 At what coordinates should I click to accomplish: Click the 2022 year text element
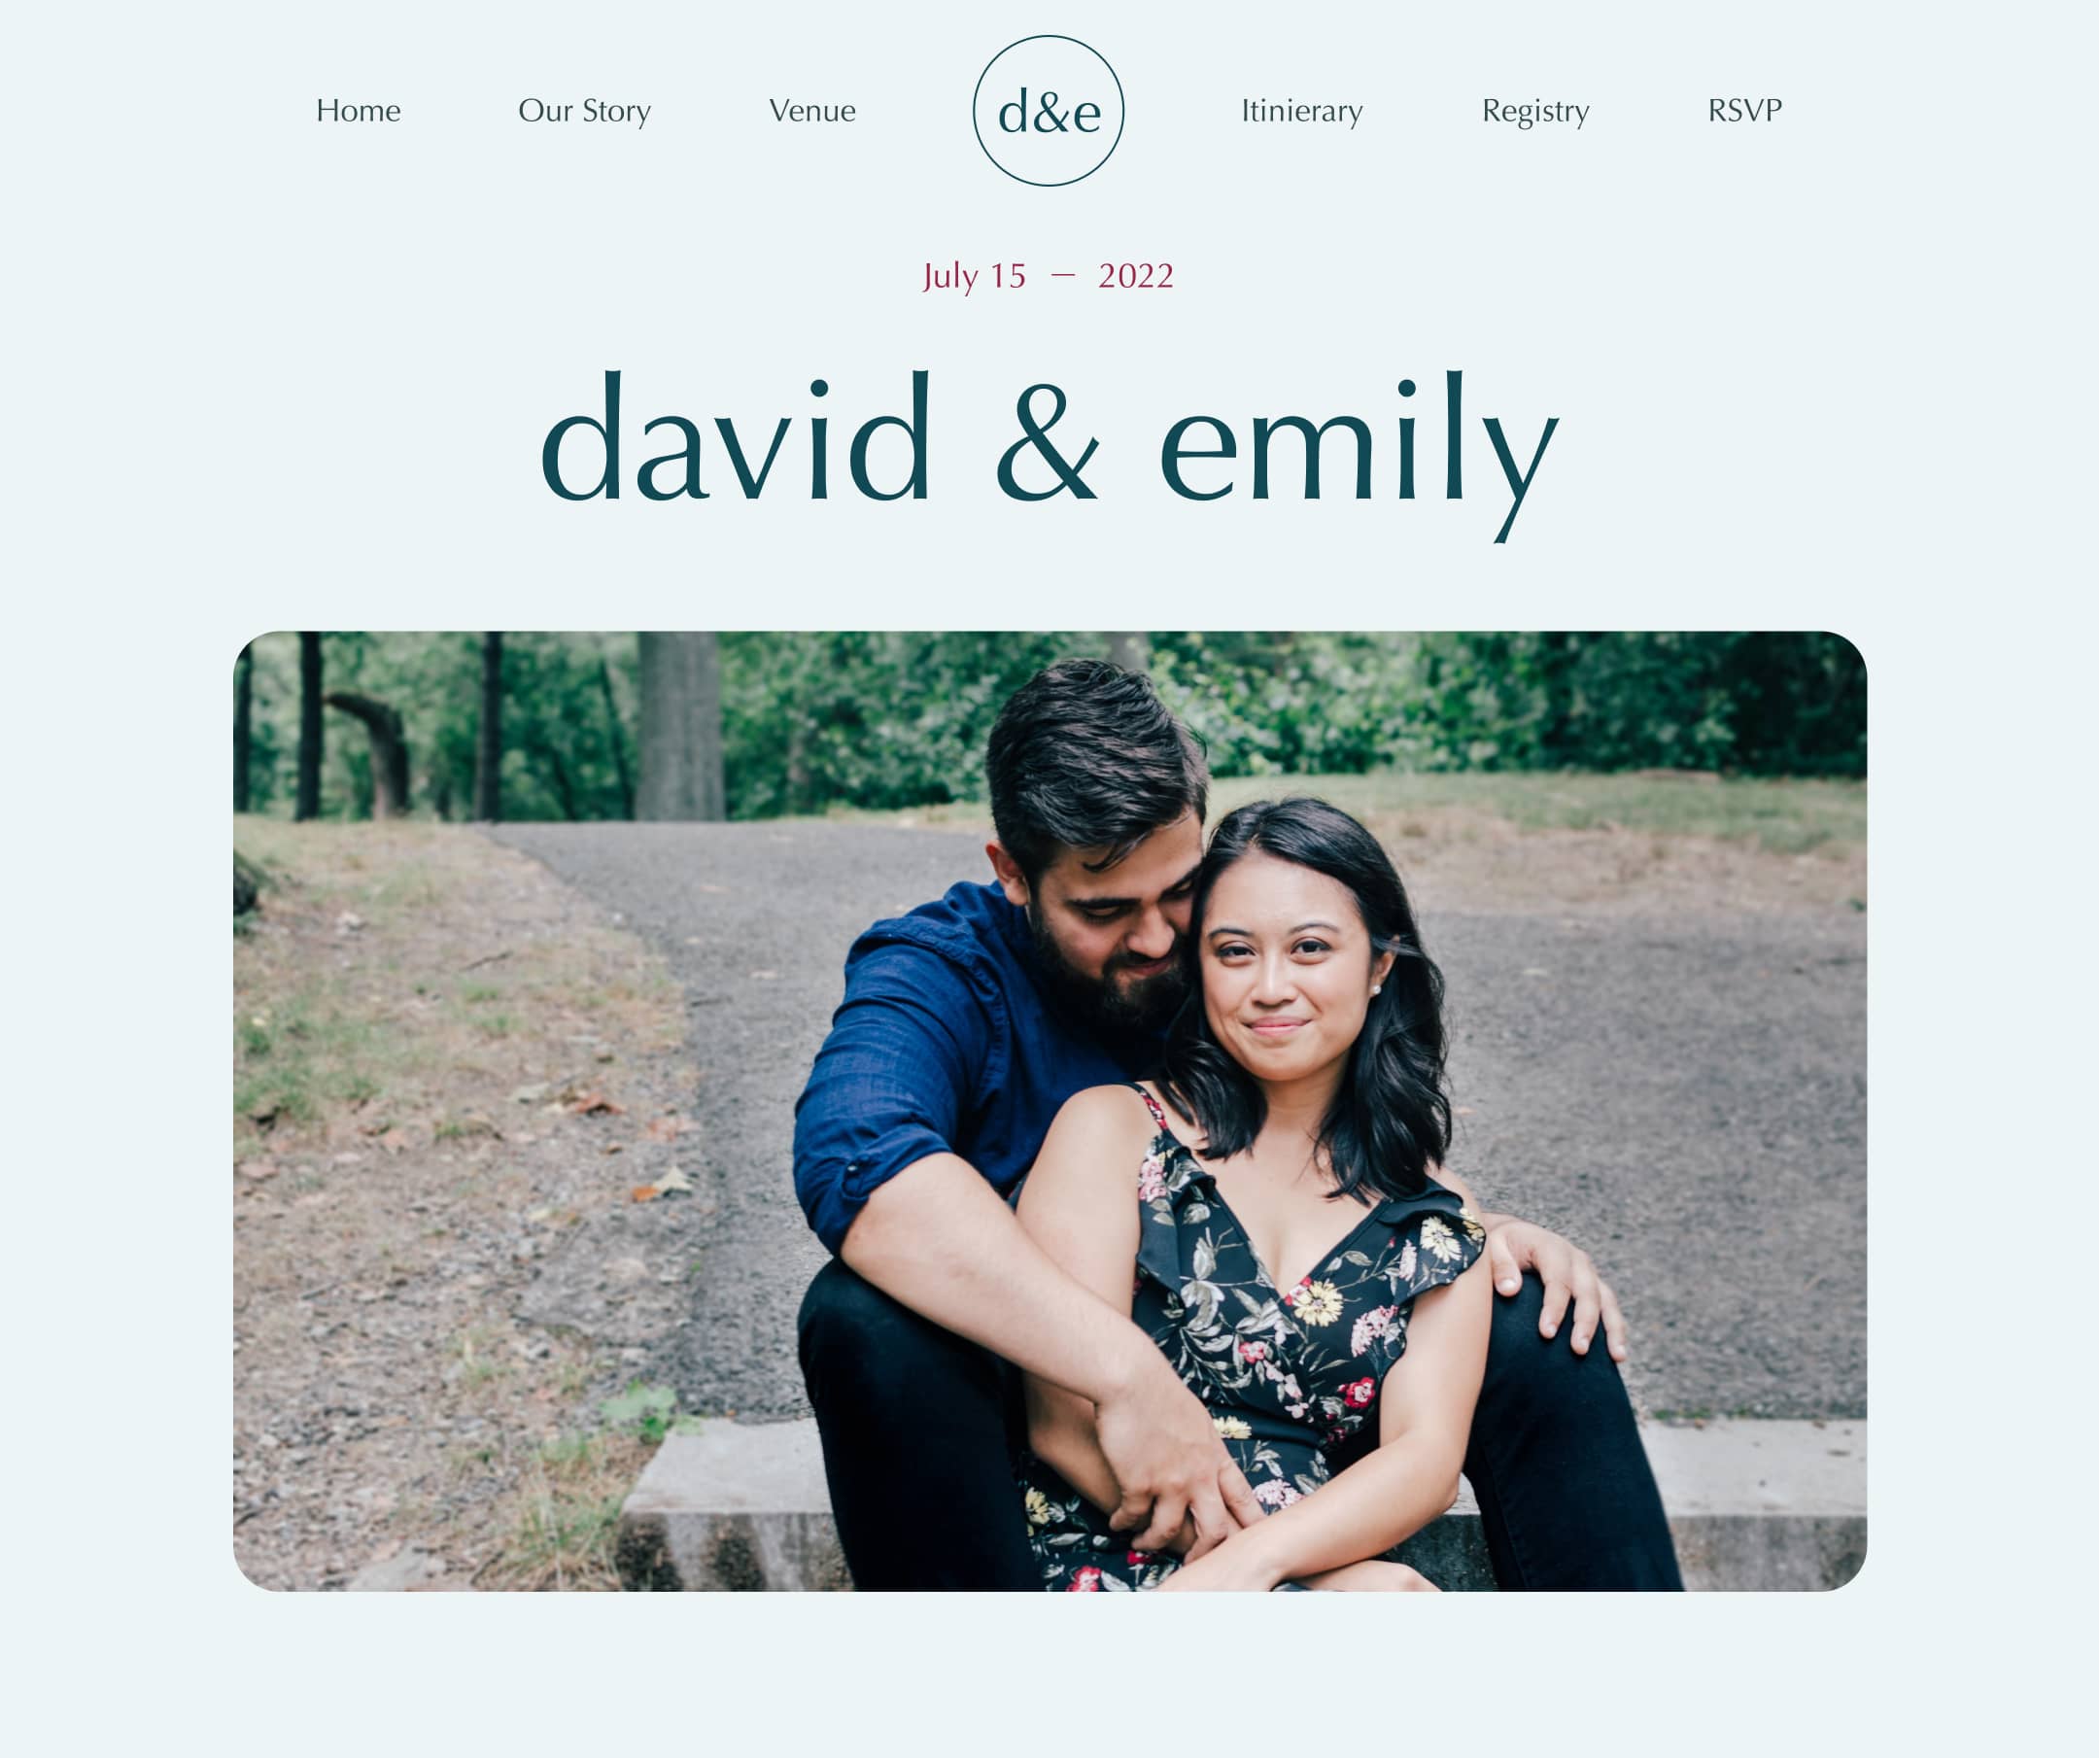pyautogui.click(x=1134, y=276)
